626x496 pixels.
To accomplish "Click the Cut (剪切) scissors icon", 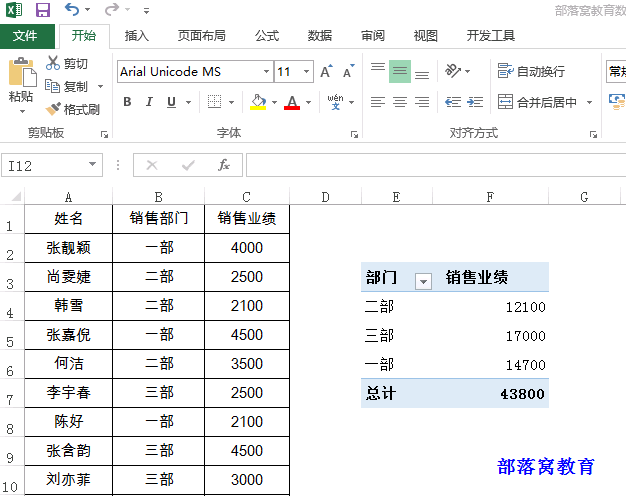I will tap(53, 63).
